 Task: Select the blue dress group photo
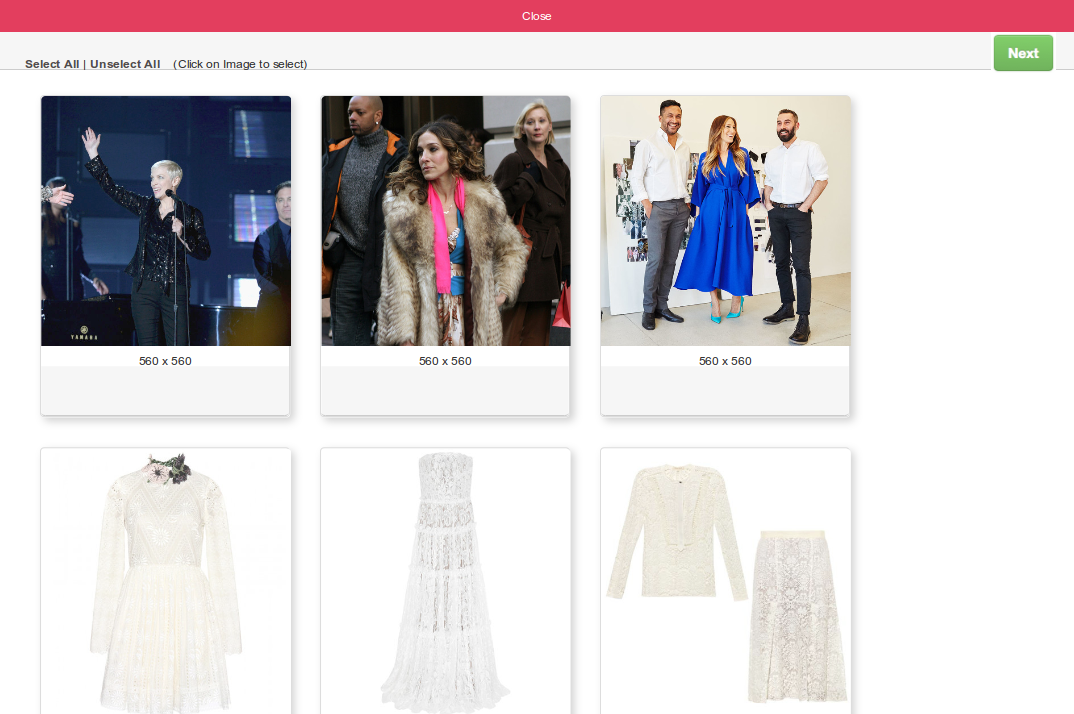[725, 221]
